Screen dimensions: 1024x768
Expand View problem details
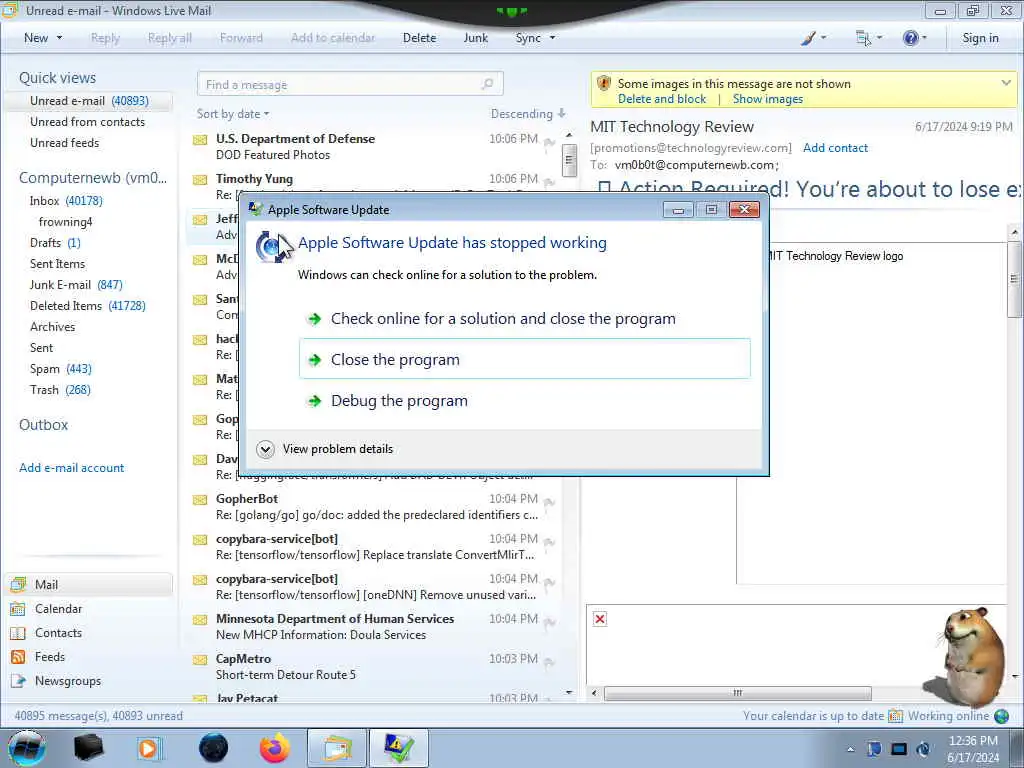coord(265,449)
